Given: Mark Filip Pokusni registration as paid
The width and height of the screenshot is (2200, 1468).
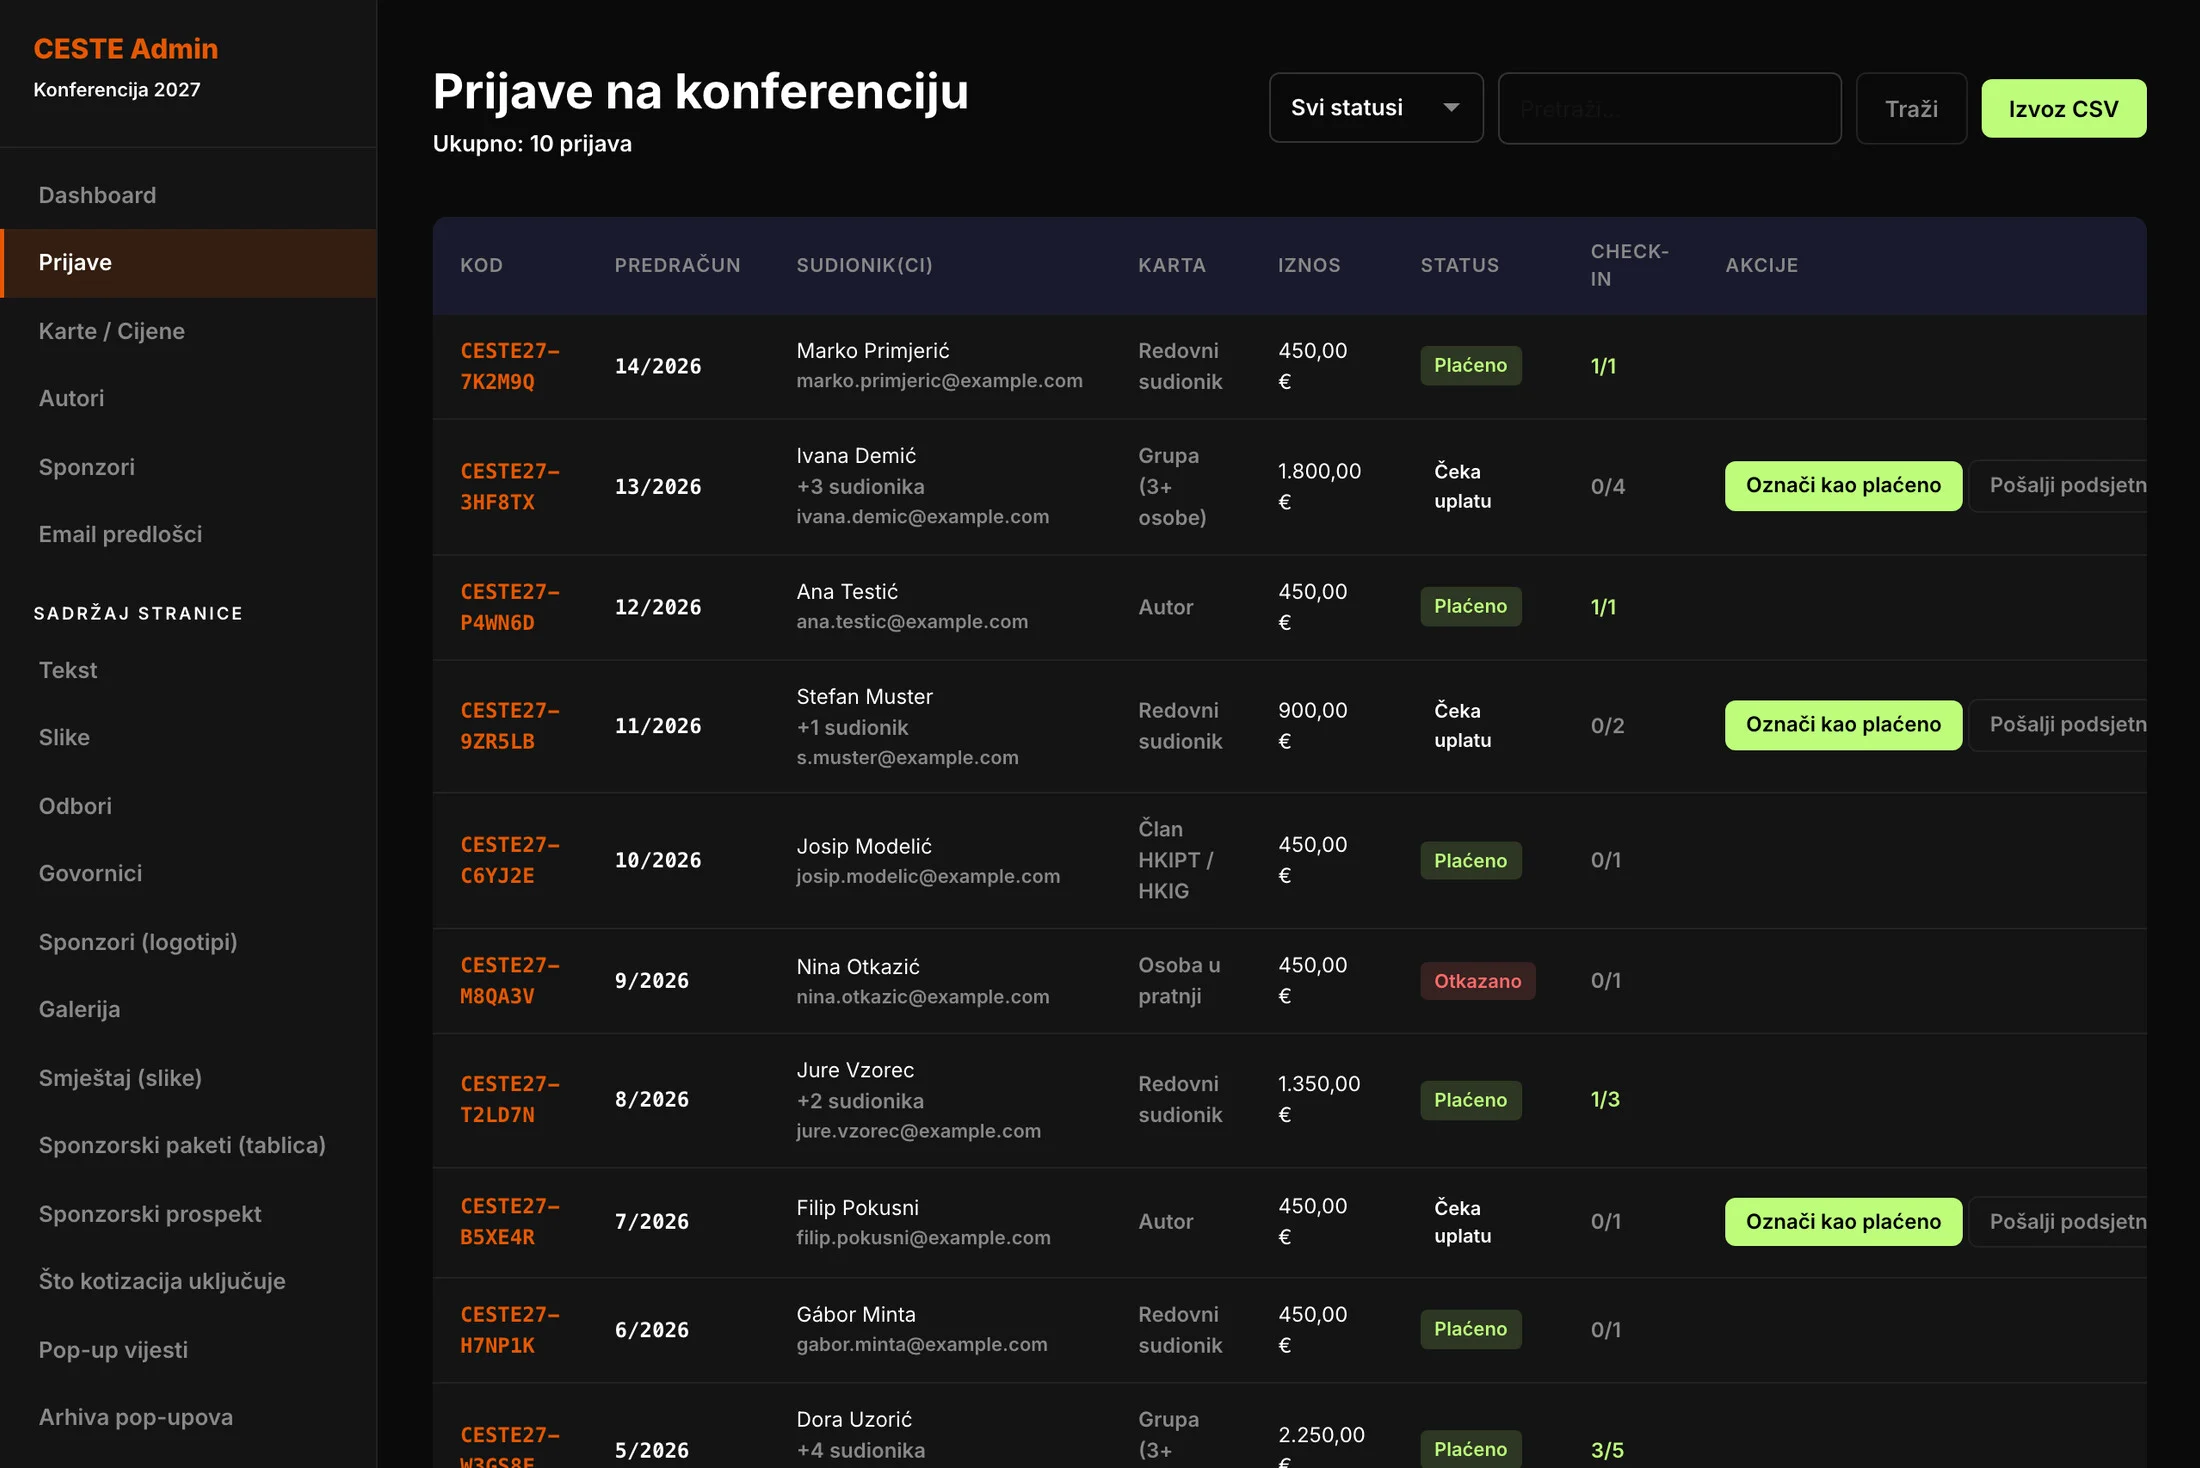Looking at the screenshot, I should pos(1843,1222).
